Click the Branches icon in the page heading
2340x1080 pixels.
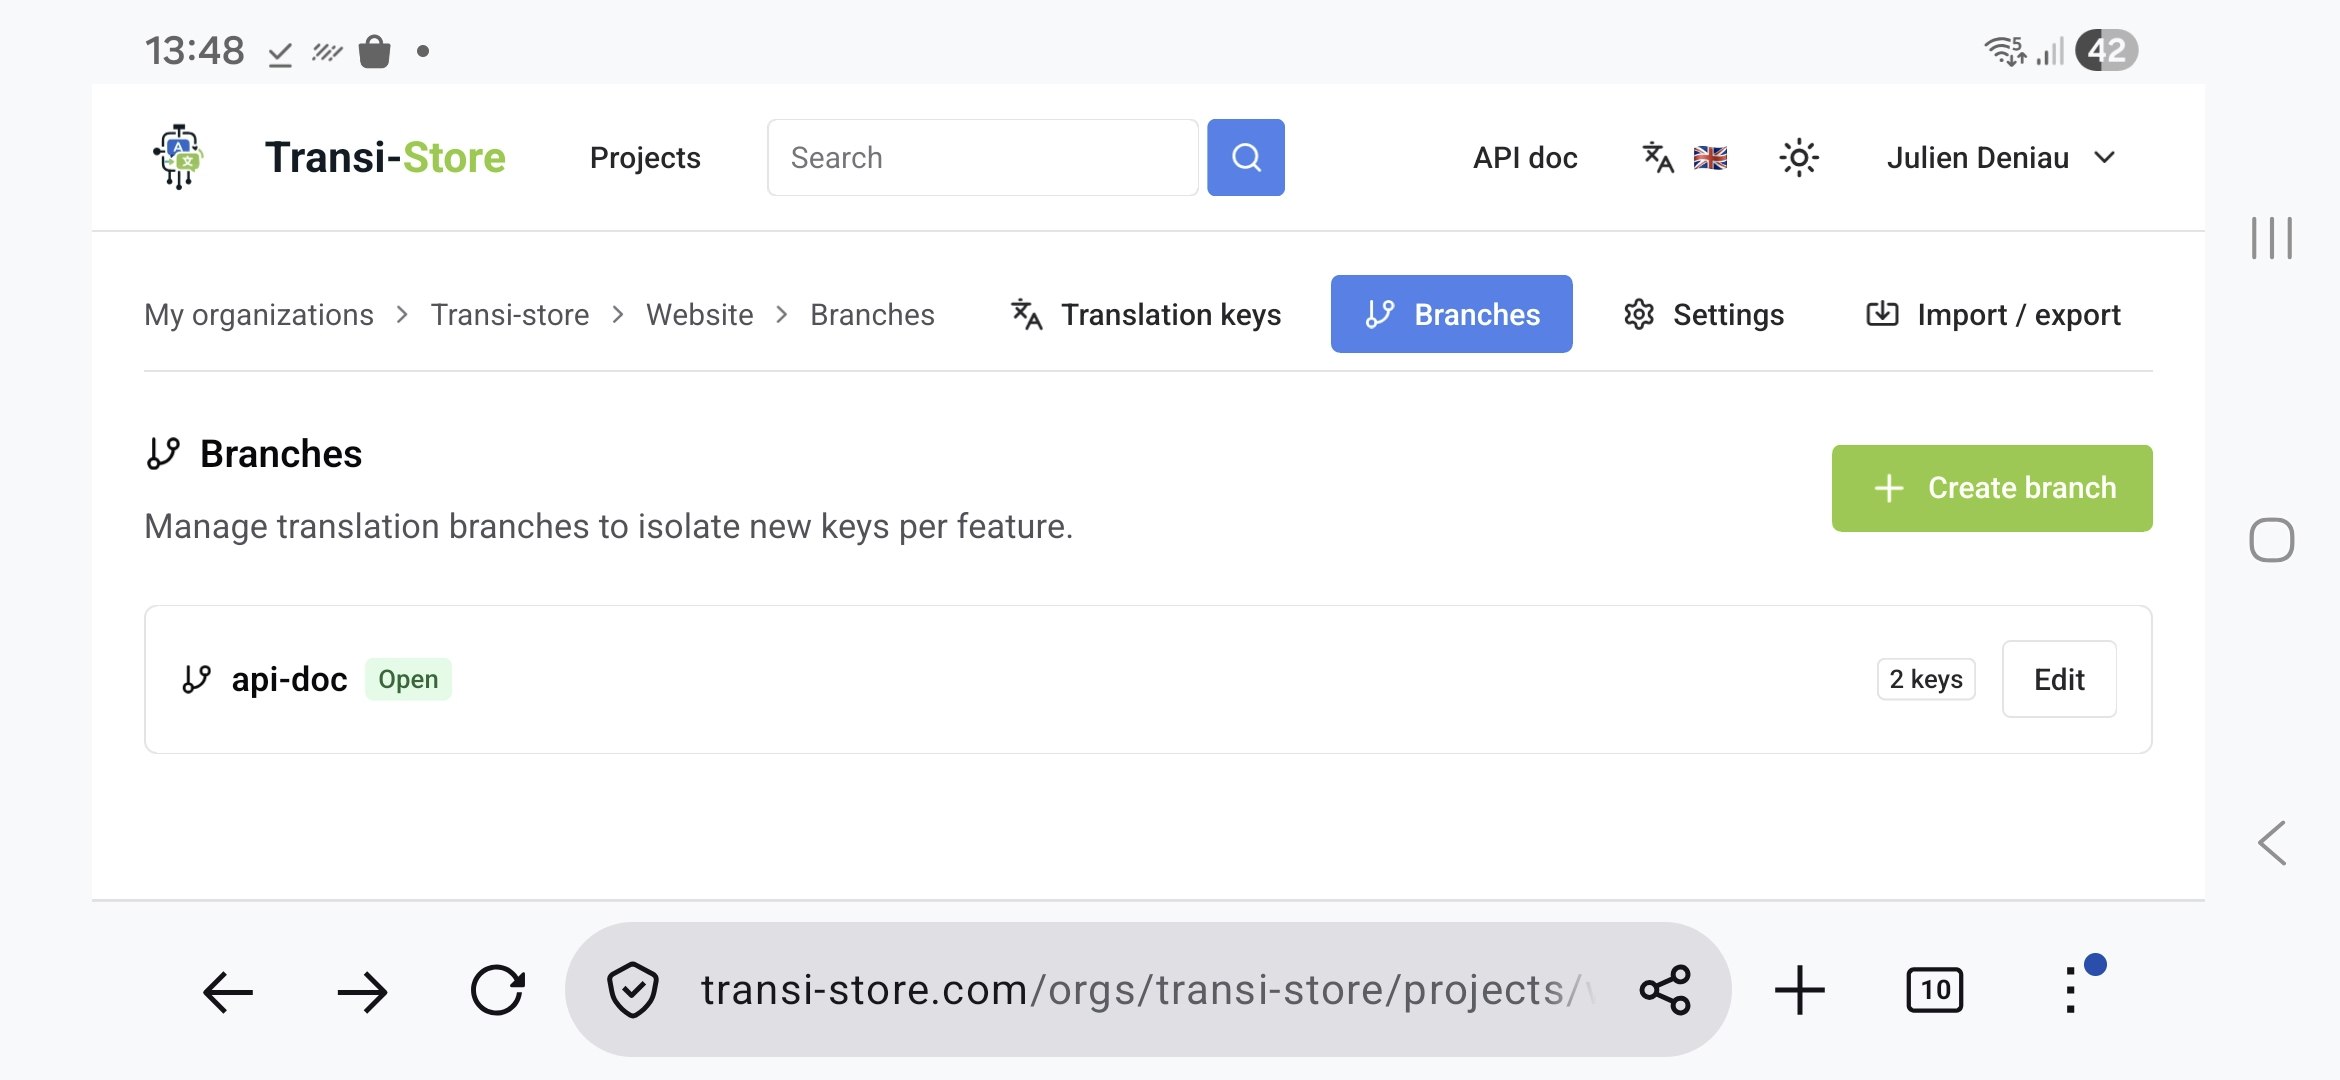click(x=163, y=453)
